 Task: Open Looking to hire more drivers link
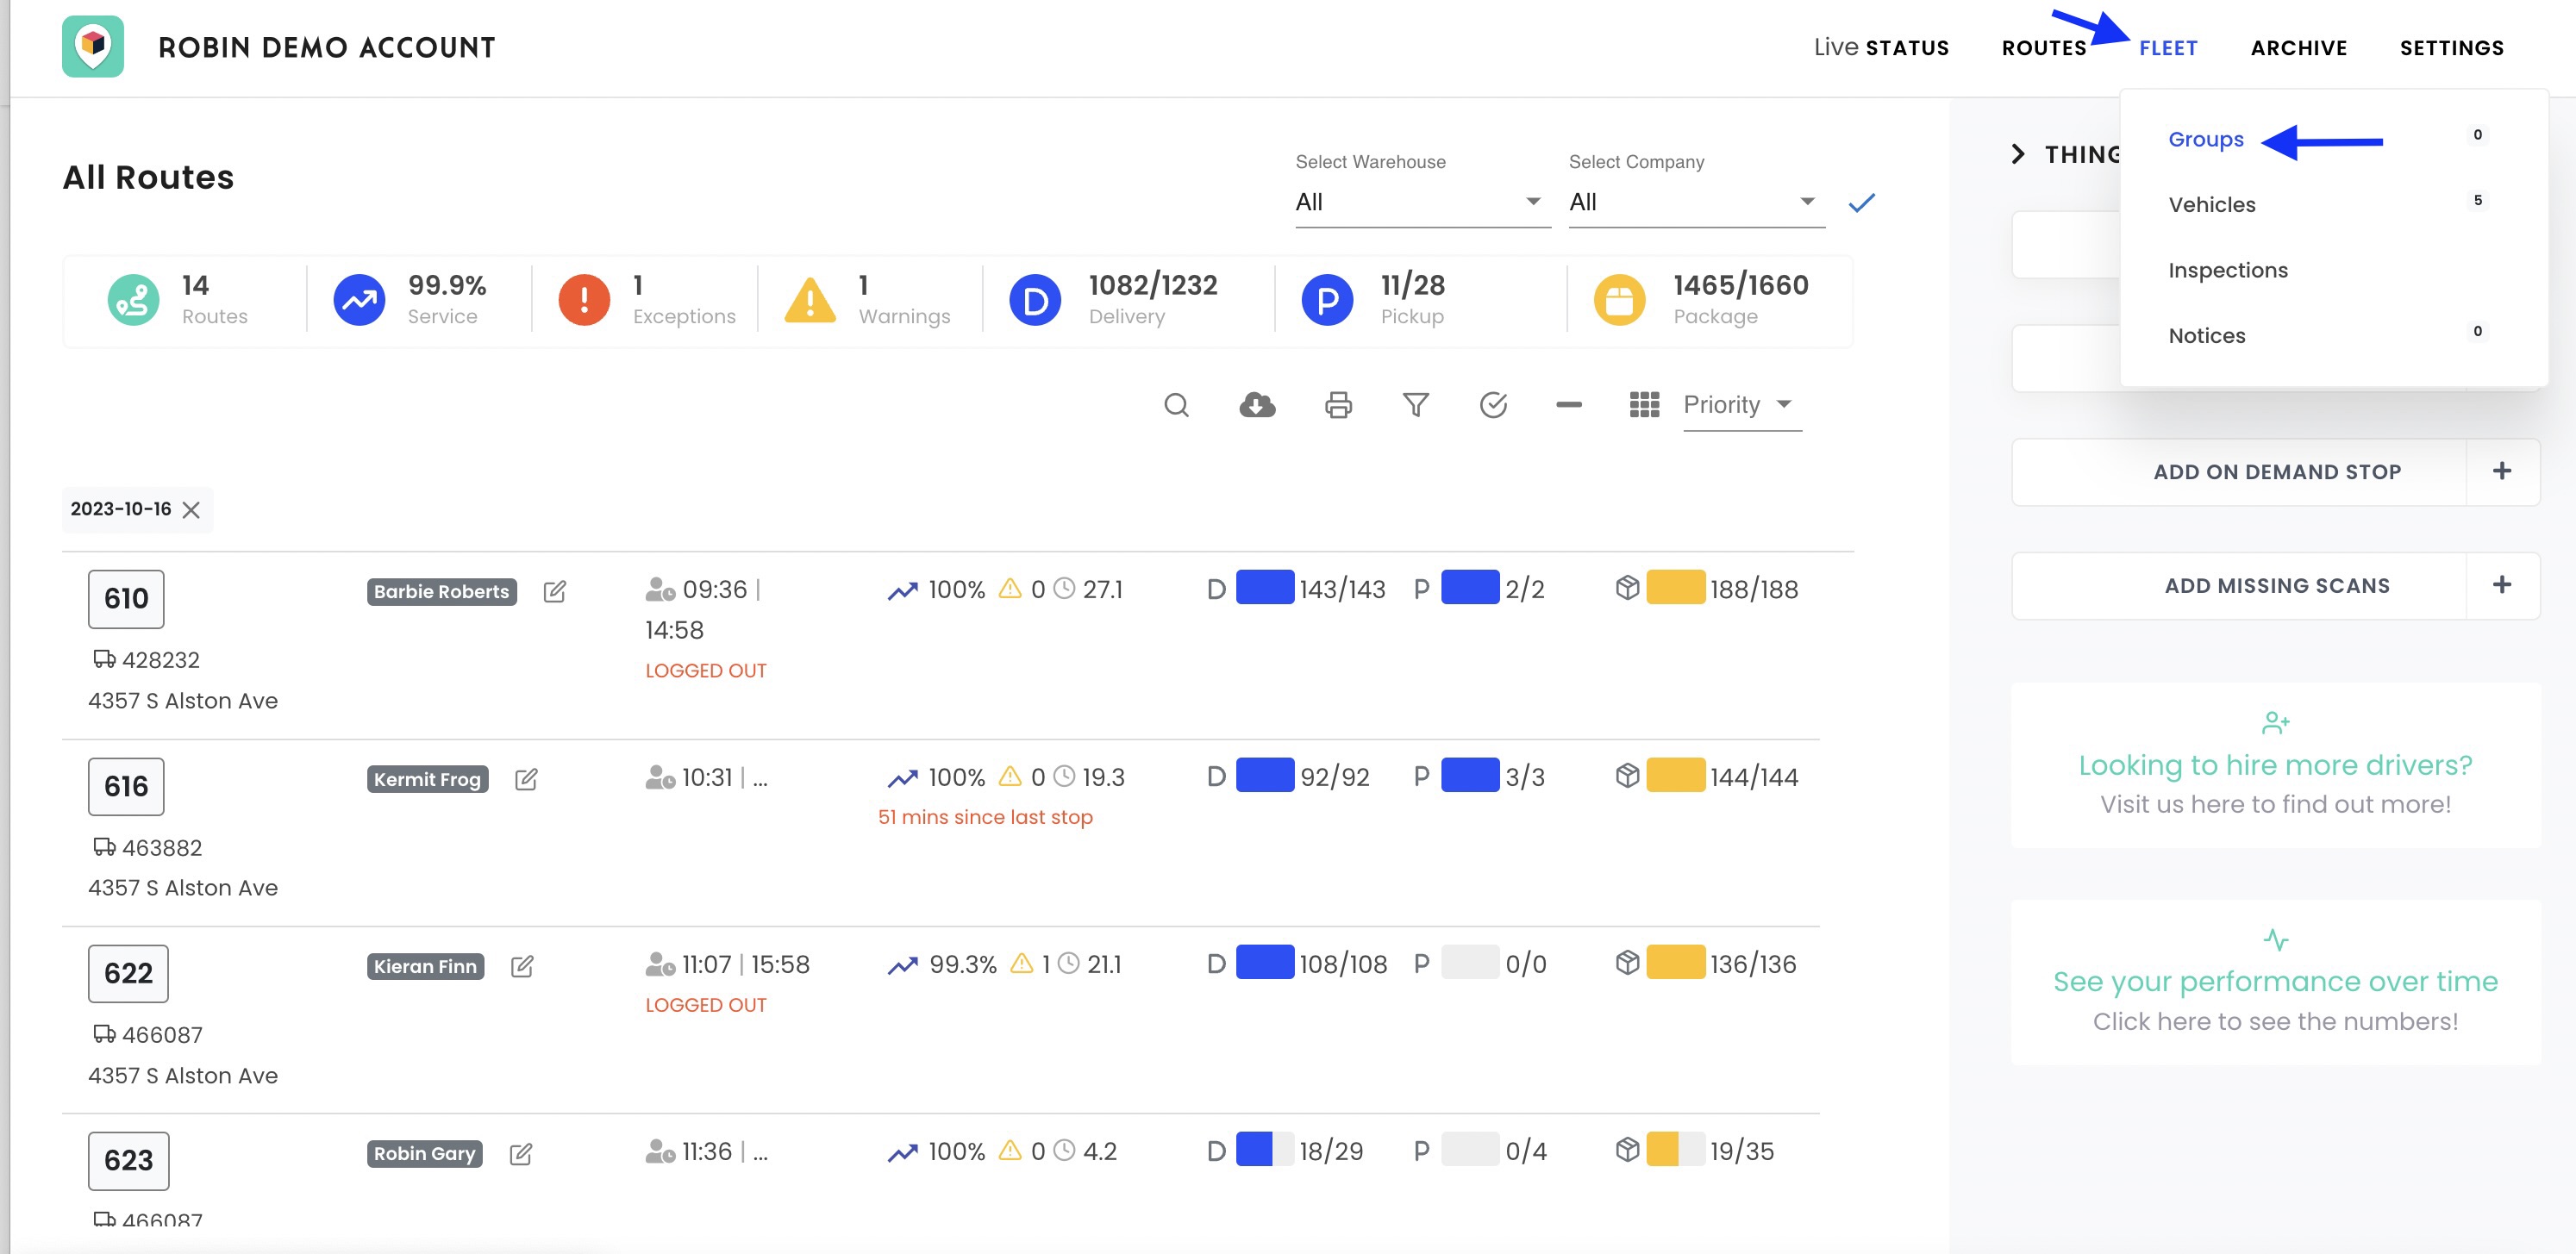(x=2274, y=765)
